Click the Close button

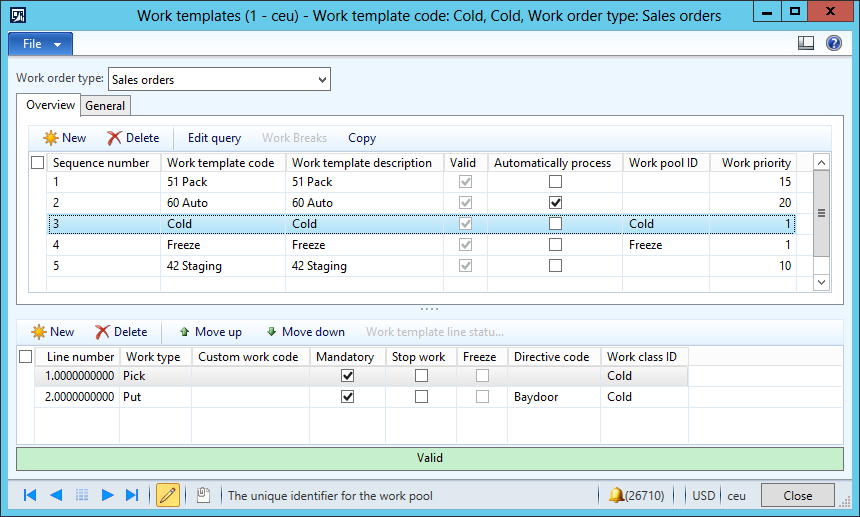[797, 495]
